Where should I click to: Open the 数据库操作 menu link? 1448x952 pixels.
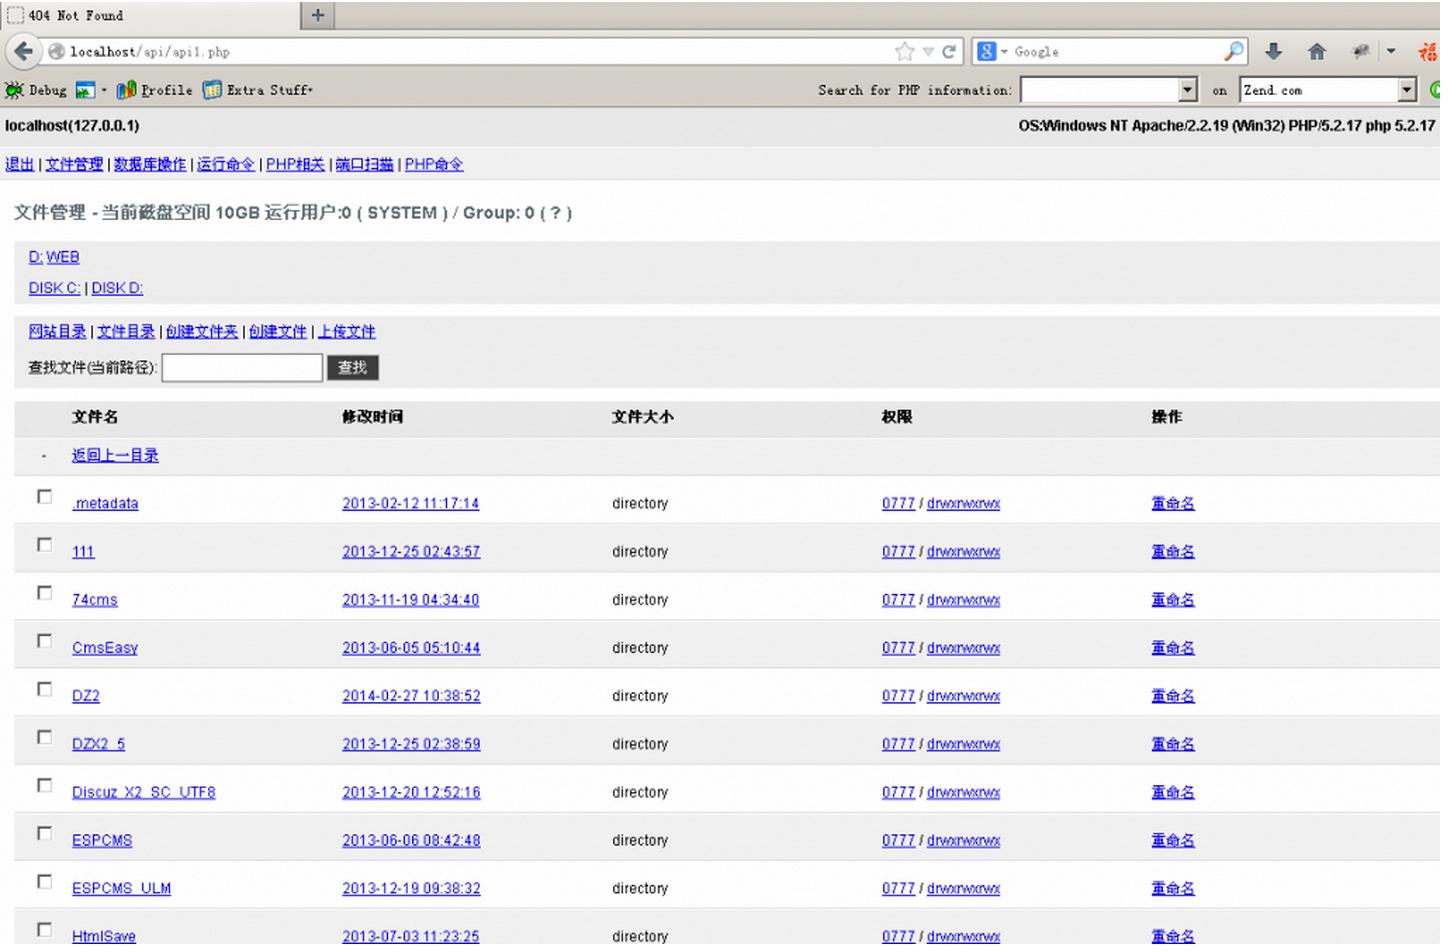pyautogui.click(x=150, y=165)
